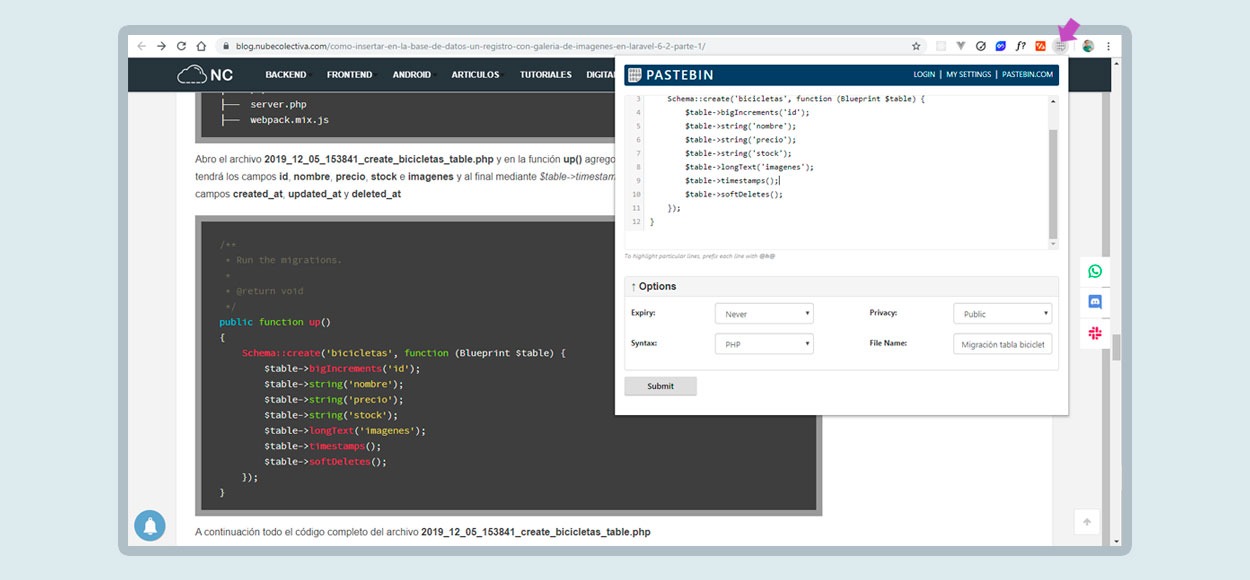Open the Privacy dropdown set to Public
1250x580 pixels.
[x=1003, y=314]
